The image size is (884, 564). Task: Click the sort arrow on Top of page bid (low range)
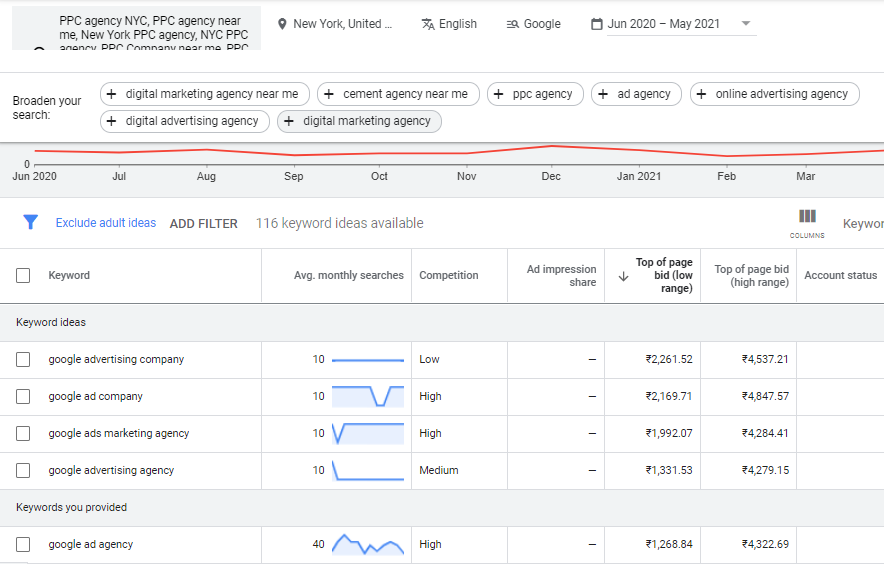[623, 276]
